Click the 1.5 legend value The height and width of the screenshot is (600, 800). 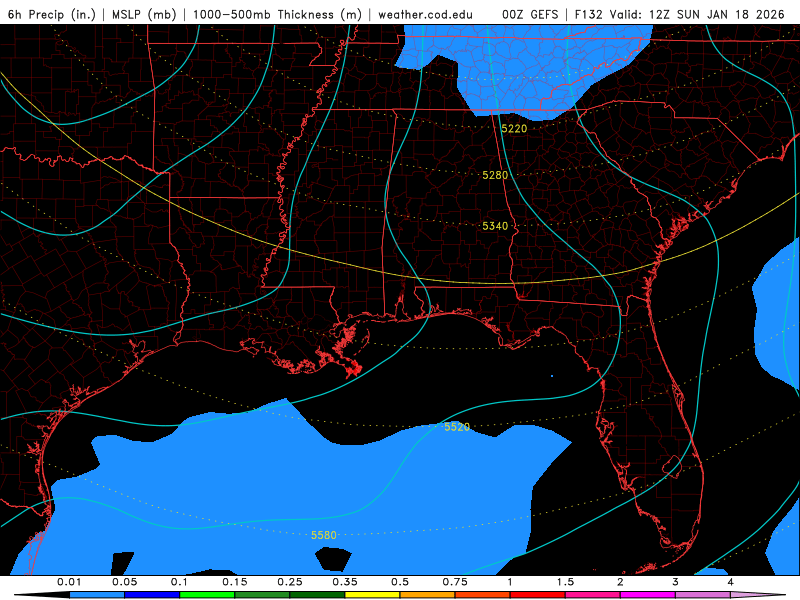(565, 582)
